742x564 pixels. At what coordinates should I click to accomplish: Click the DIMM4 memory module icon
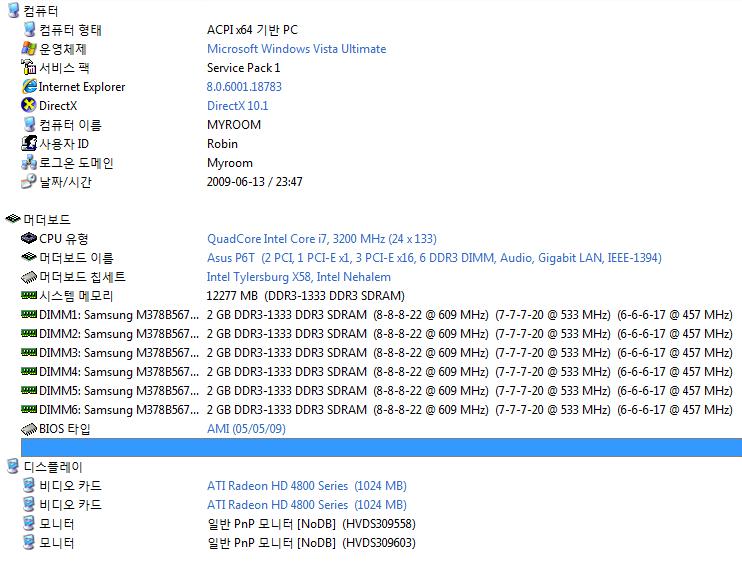click(x=29, y=371)
